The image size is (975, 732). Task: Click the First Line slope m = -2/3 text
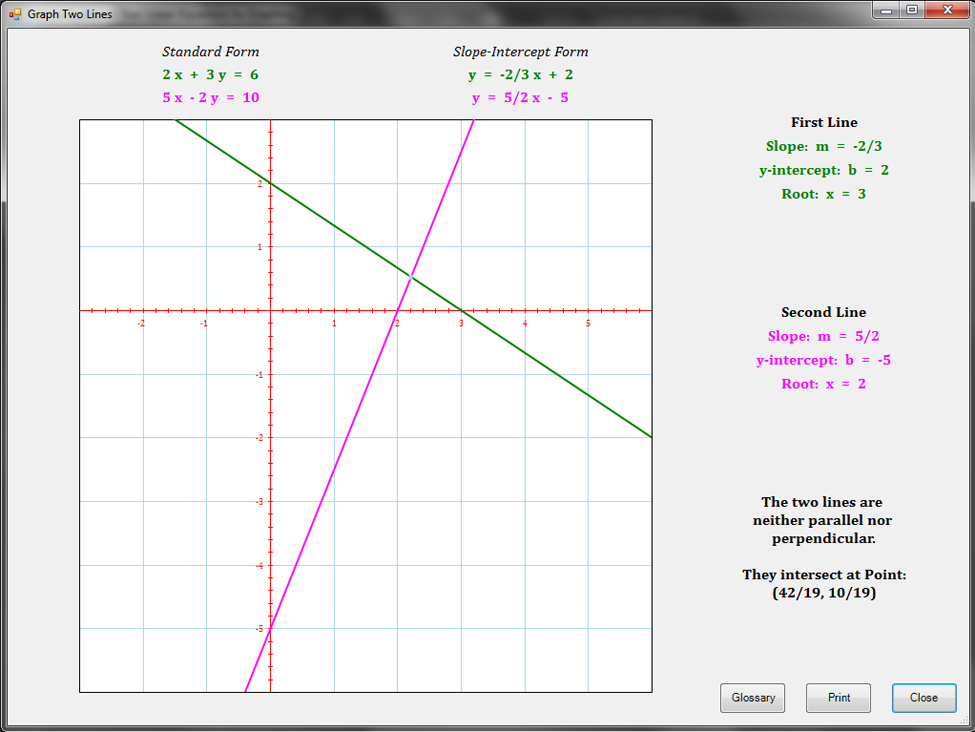tap(823, 147)
